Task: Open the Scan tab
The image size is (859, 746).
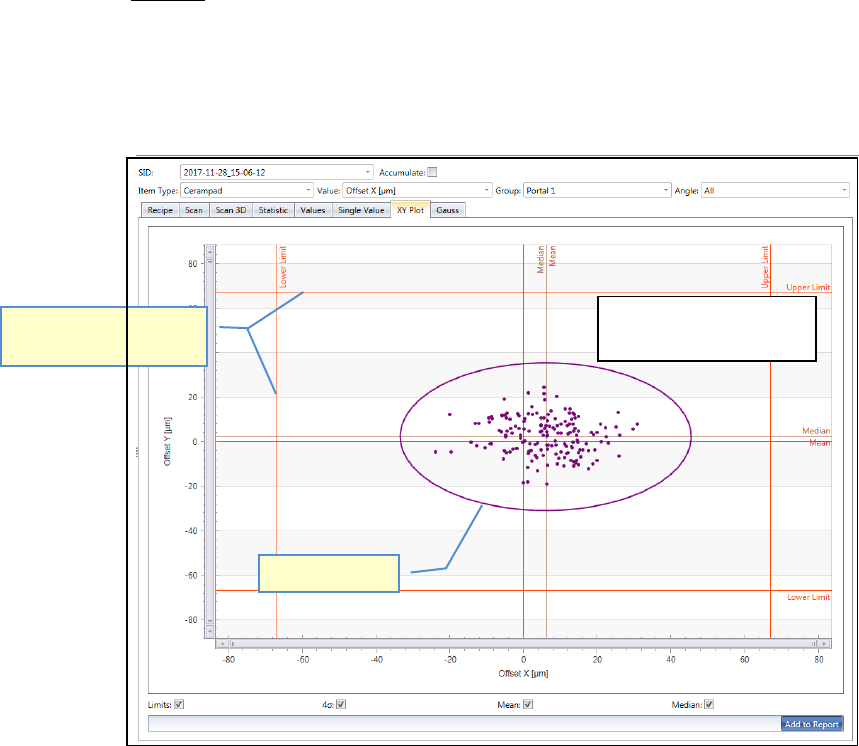Action: 194,210
